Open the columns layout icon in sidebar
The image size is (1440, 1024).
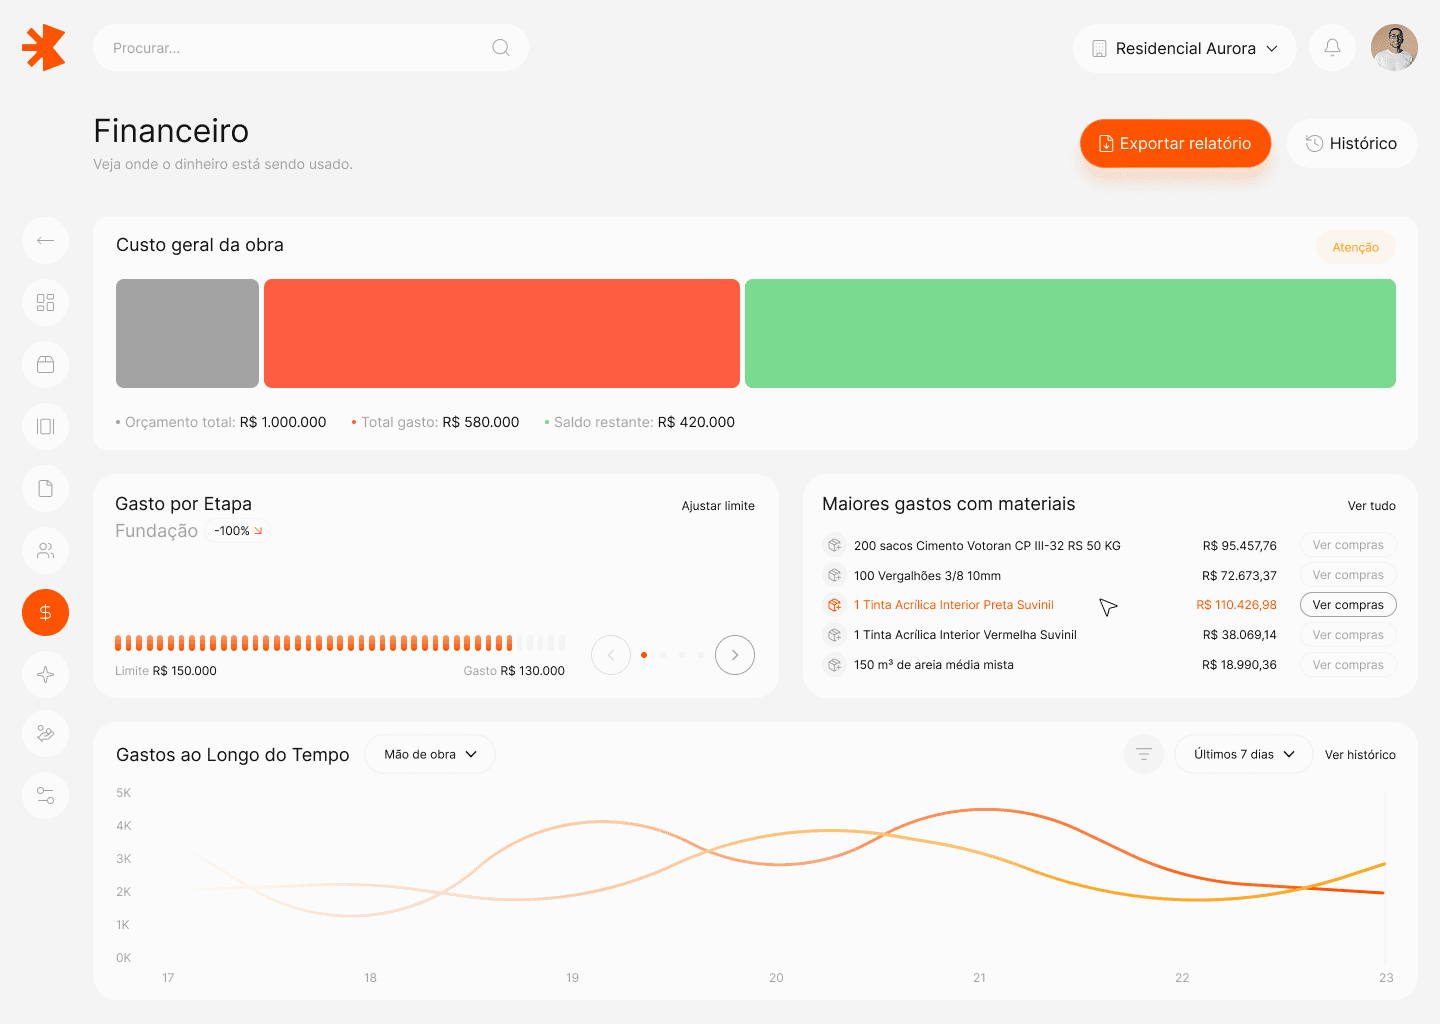click(45, 426)
